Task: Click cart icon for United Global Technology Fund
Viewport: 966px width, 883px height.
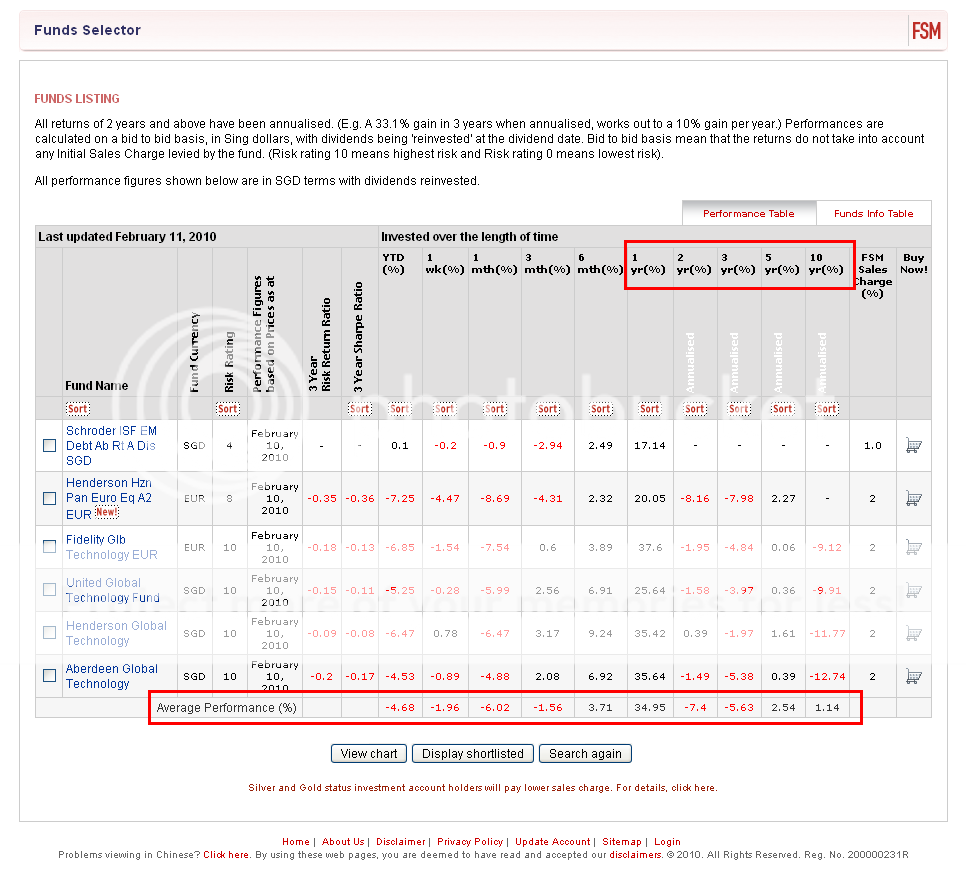Action: tap(914, 590)
